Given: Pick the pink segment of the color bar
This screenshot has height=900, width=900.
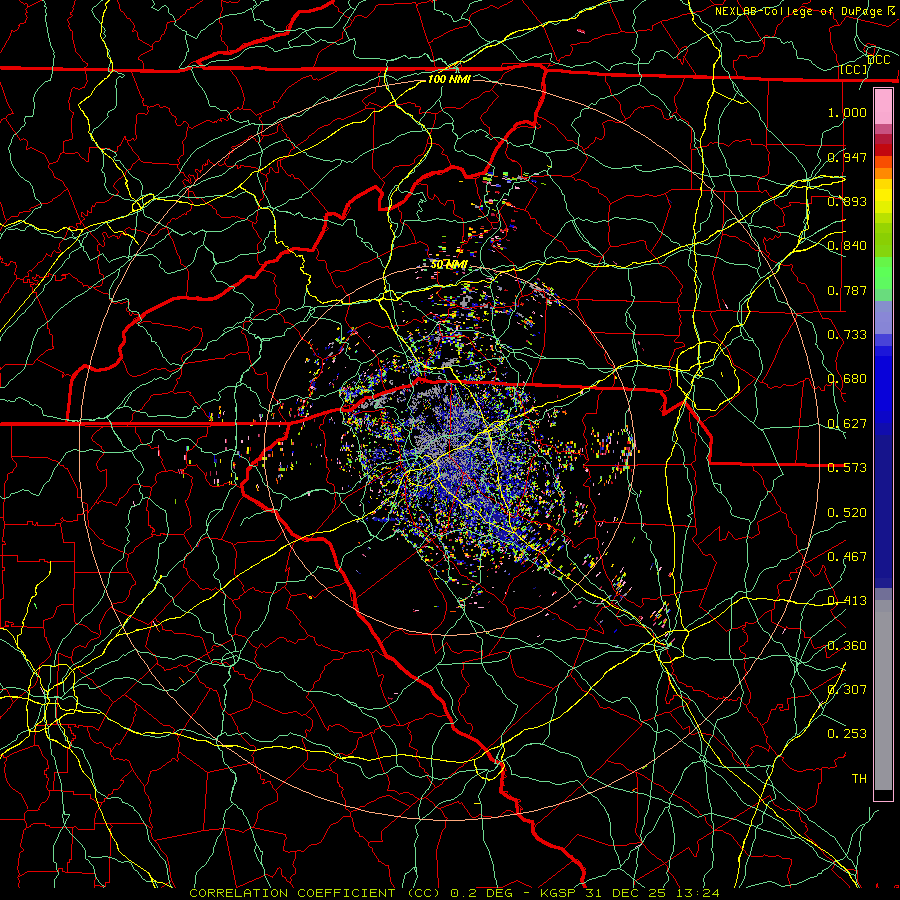Looking at the screenshot, I should click(883, 106).
